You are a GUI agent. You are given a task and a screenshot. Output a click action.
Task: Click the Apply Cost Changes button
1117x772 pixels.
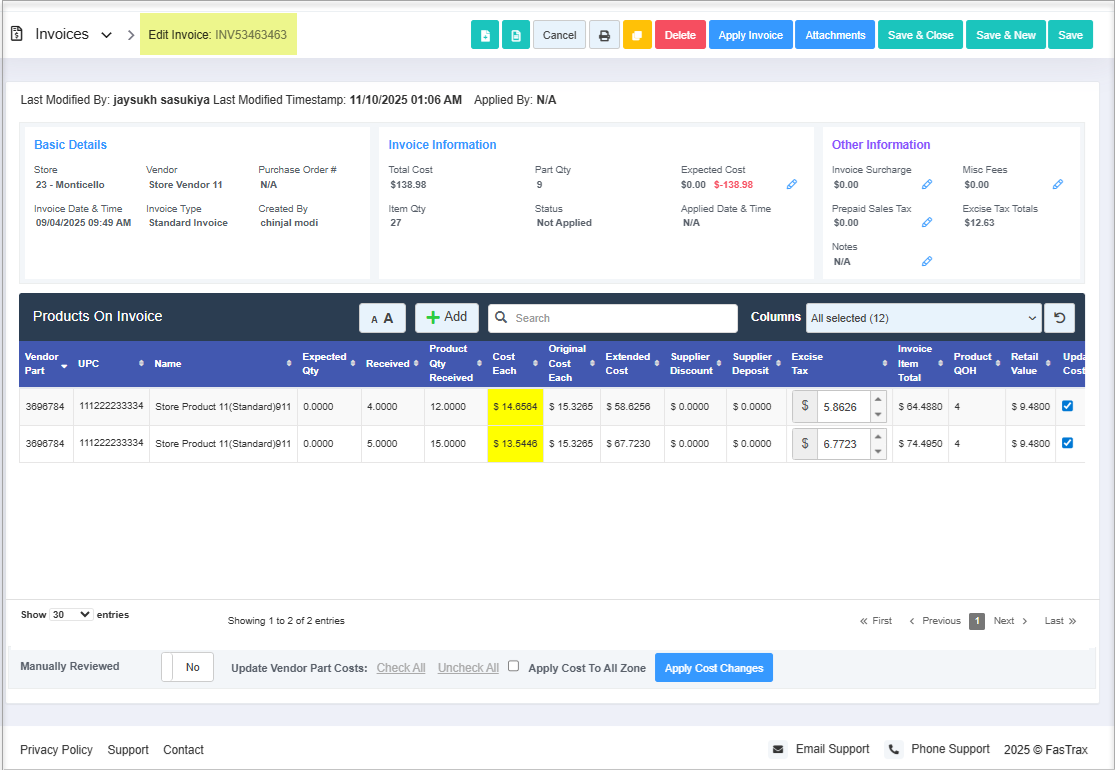(713, 668)
